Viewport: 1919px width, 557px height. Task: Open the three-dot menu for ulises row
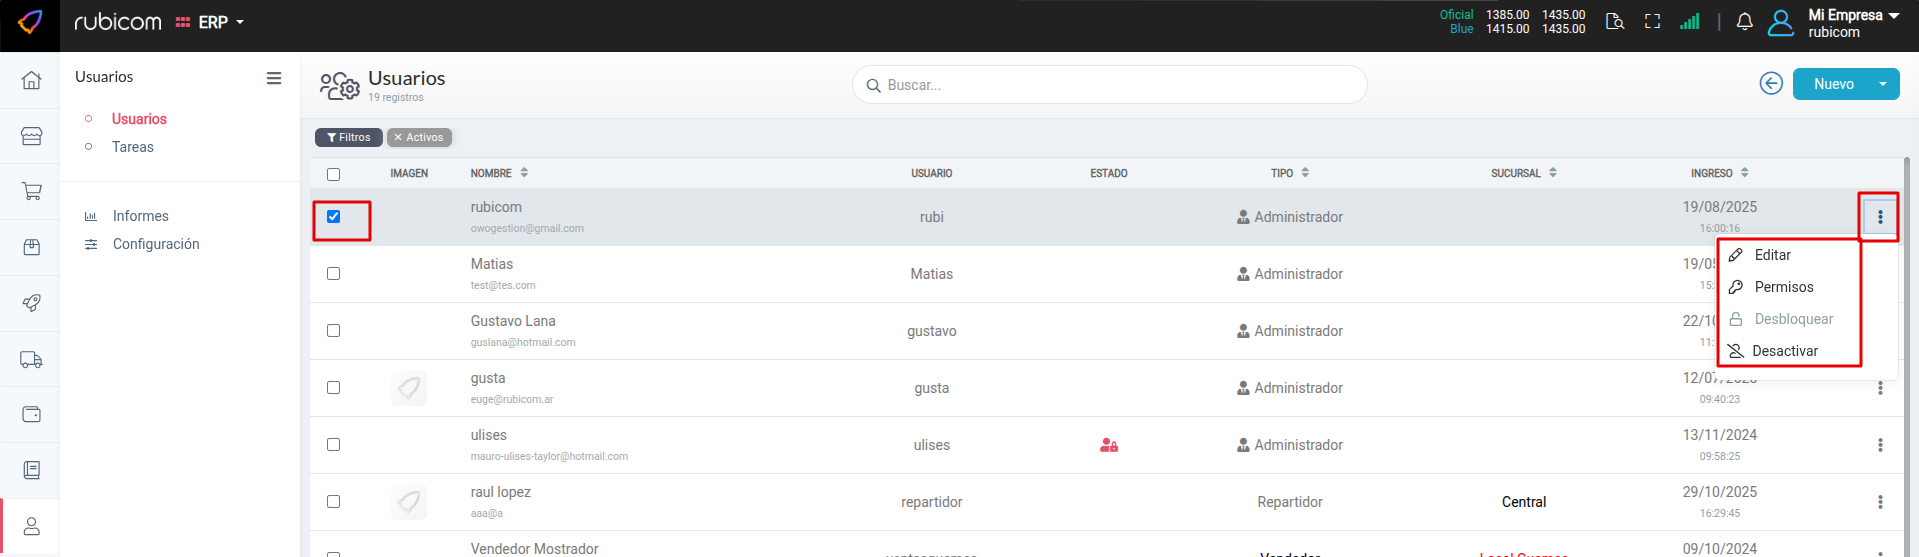pos(1879,445)
